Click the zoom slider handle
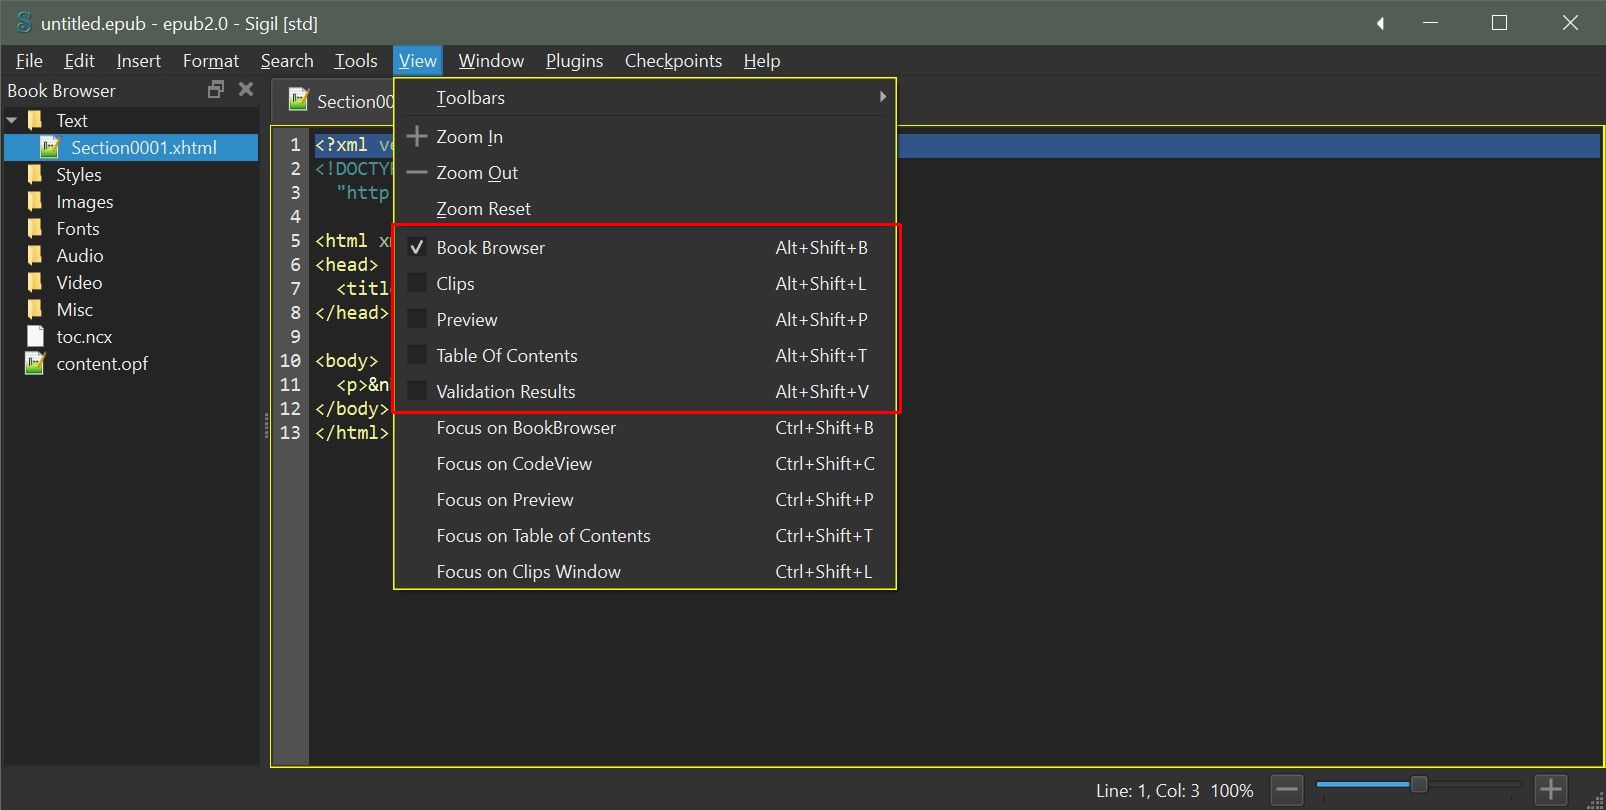The image size is (1606, 810). tap(1418, 785)
